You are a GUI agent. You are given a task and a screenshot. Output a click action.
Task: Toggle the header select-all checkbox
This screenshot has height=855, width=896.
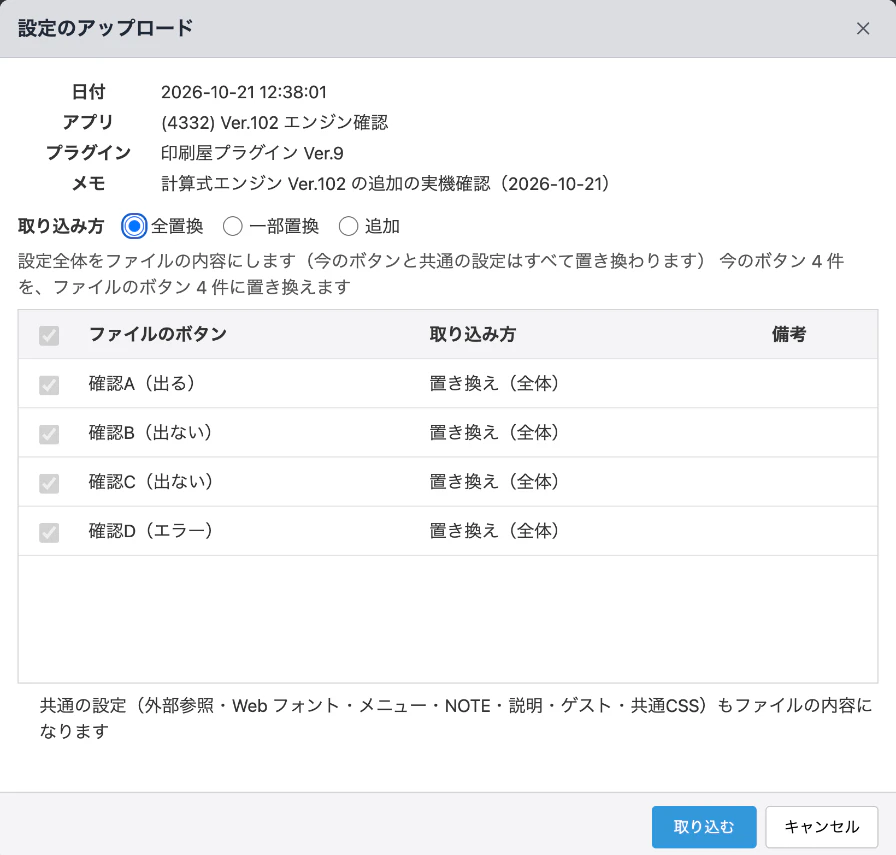[x=49, y=335]
